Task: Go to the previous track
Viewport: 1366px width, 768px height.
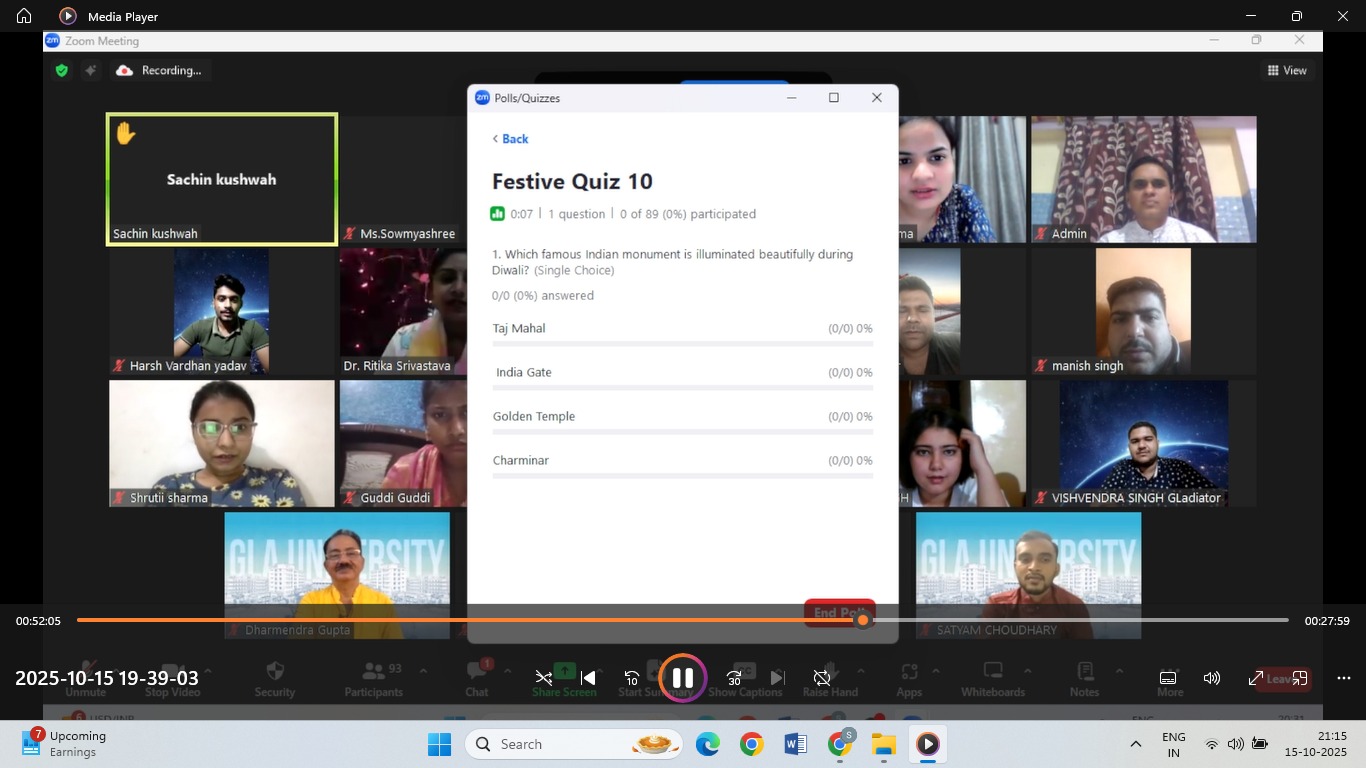Action: [x=589, y=678]
